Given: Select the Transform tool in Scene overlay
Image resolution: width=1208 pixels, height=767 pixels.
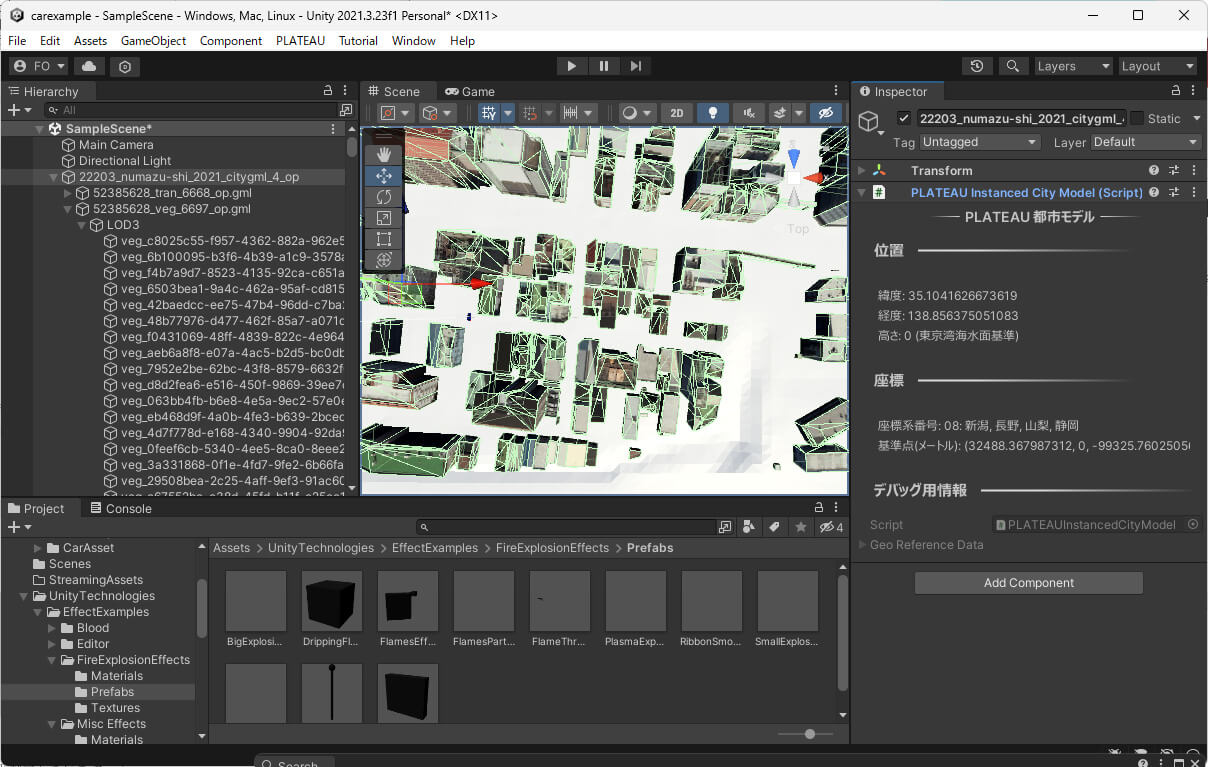Looking at the screenshot, I should [384, 260].
